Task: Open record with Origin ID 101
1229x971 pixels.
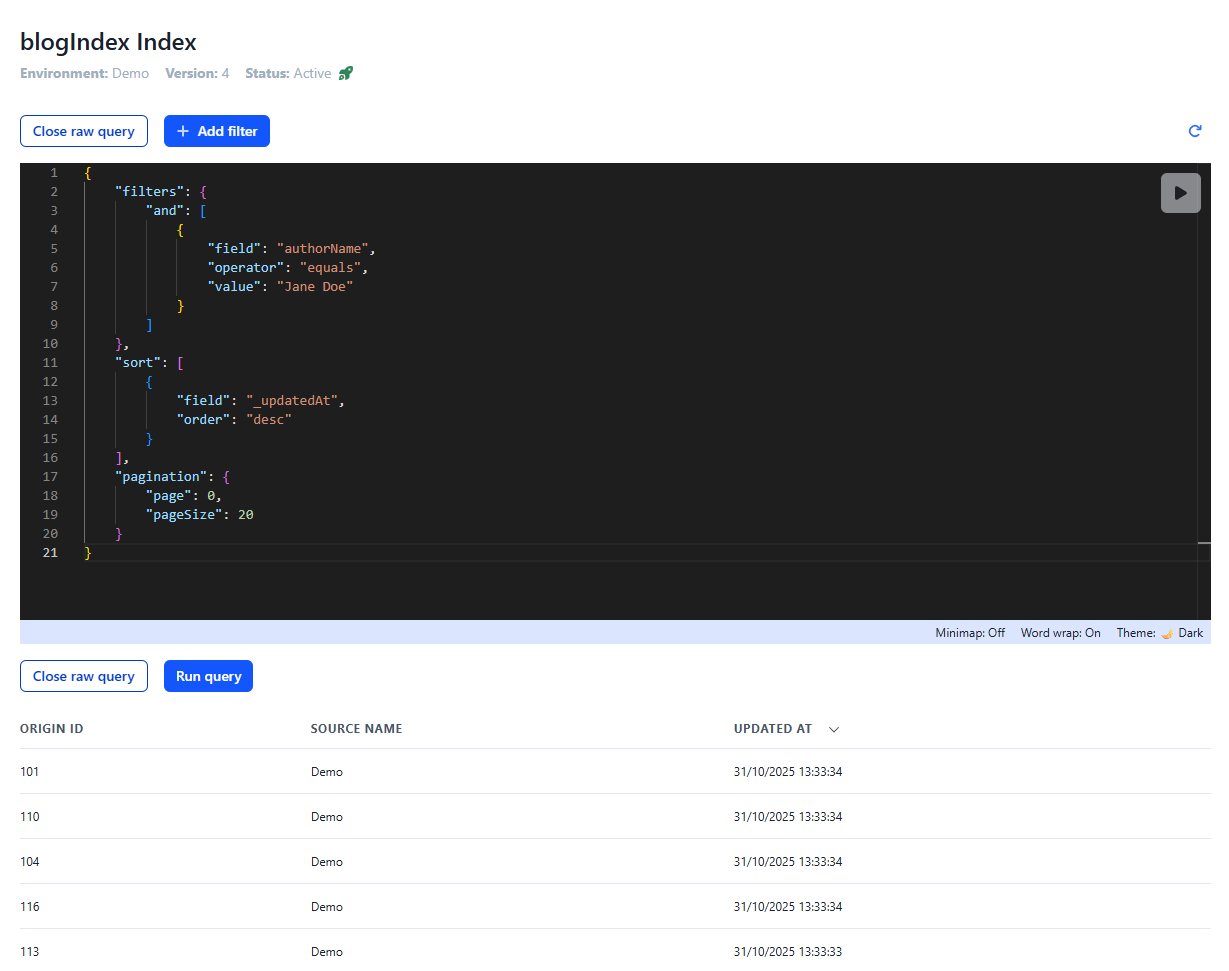Action: tap(29, 771)
